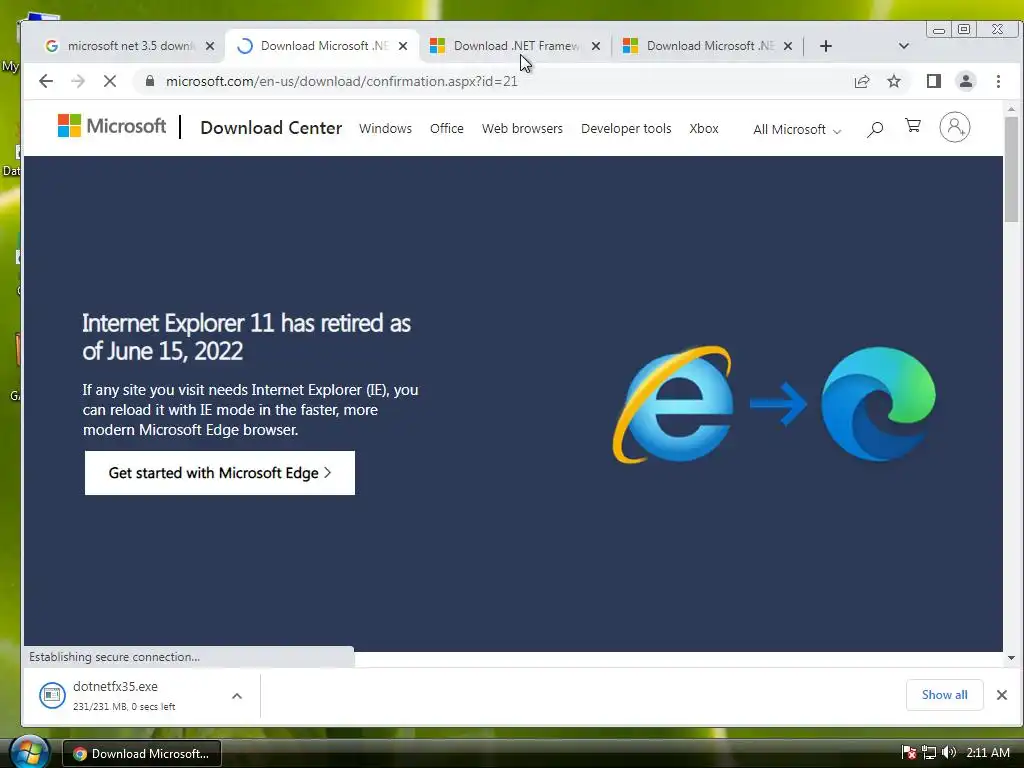
Task: Click Show all downloads
Action: (x=944, y=695)
